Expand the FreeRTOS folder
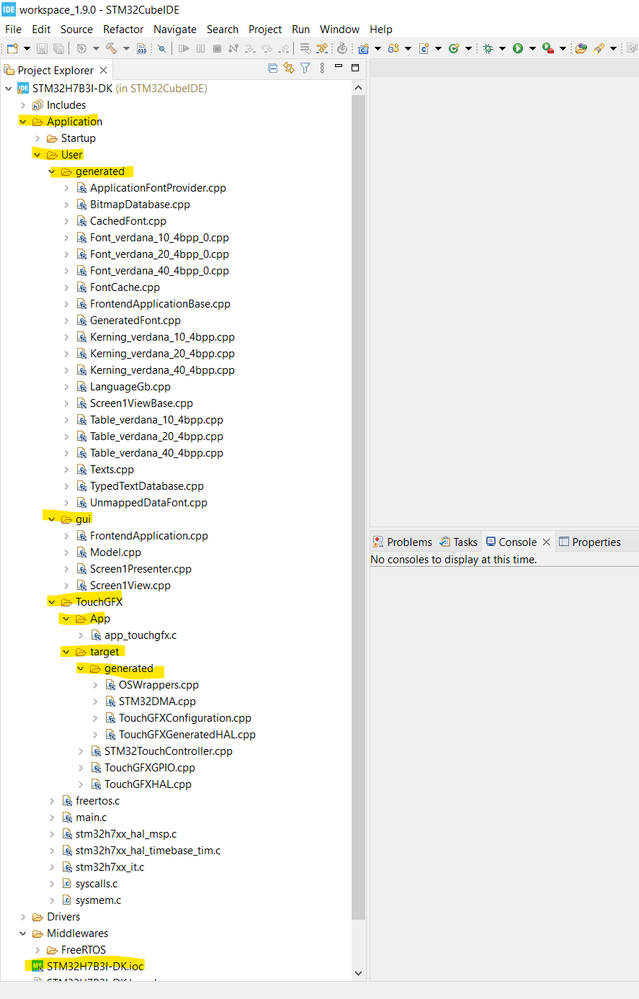The width and height of the screenshot is (639, 999). pos(38,950)
